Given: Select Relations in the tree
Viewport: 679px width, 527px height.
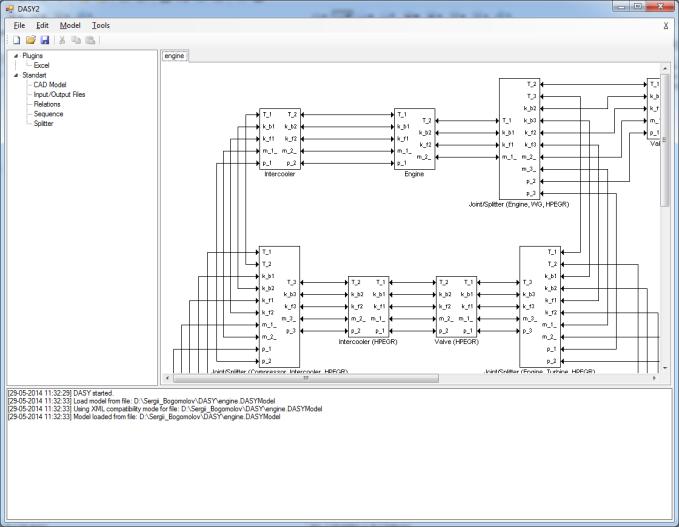Looking at the screenshot, I should coord(47,104).
